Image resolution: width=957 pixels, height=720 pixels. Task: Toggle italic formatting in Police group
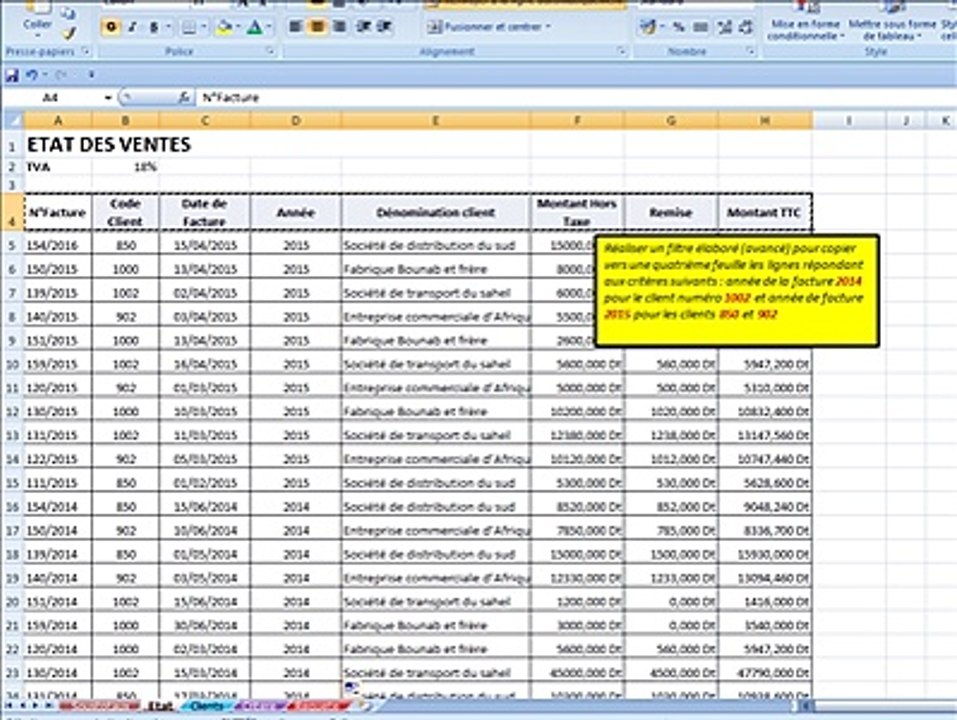[x=132, y=27]
